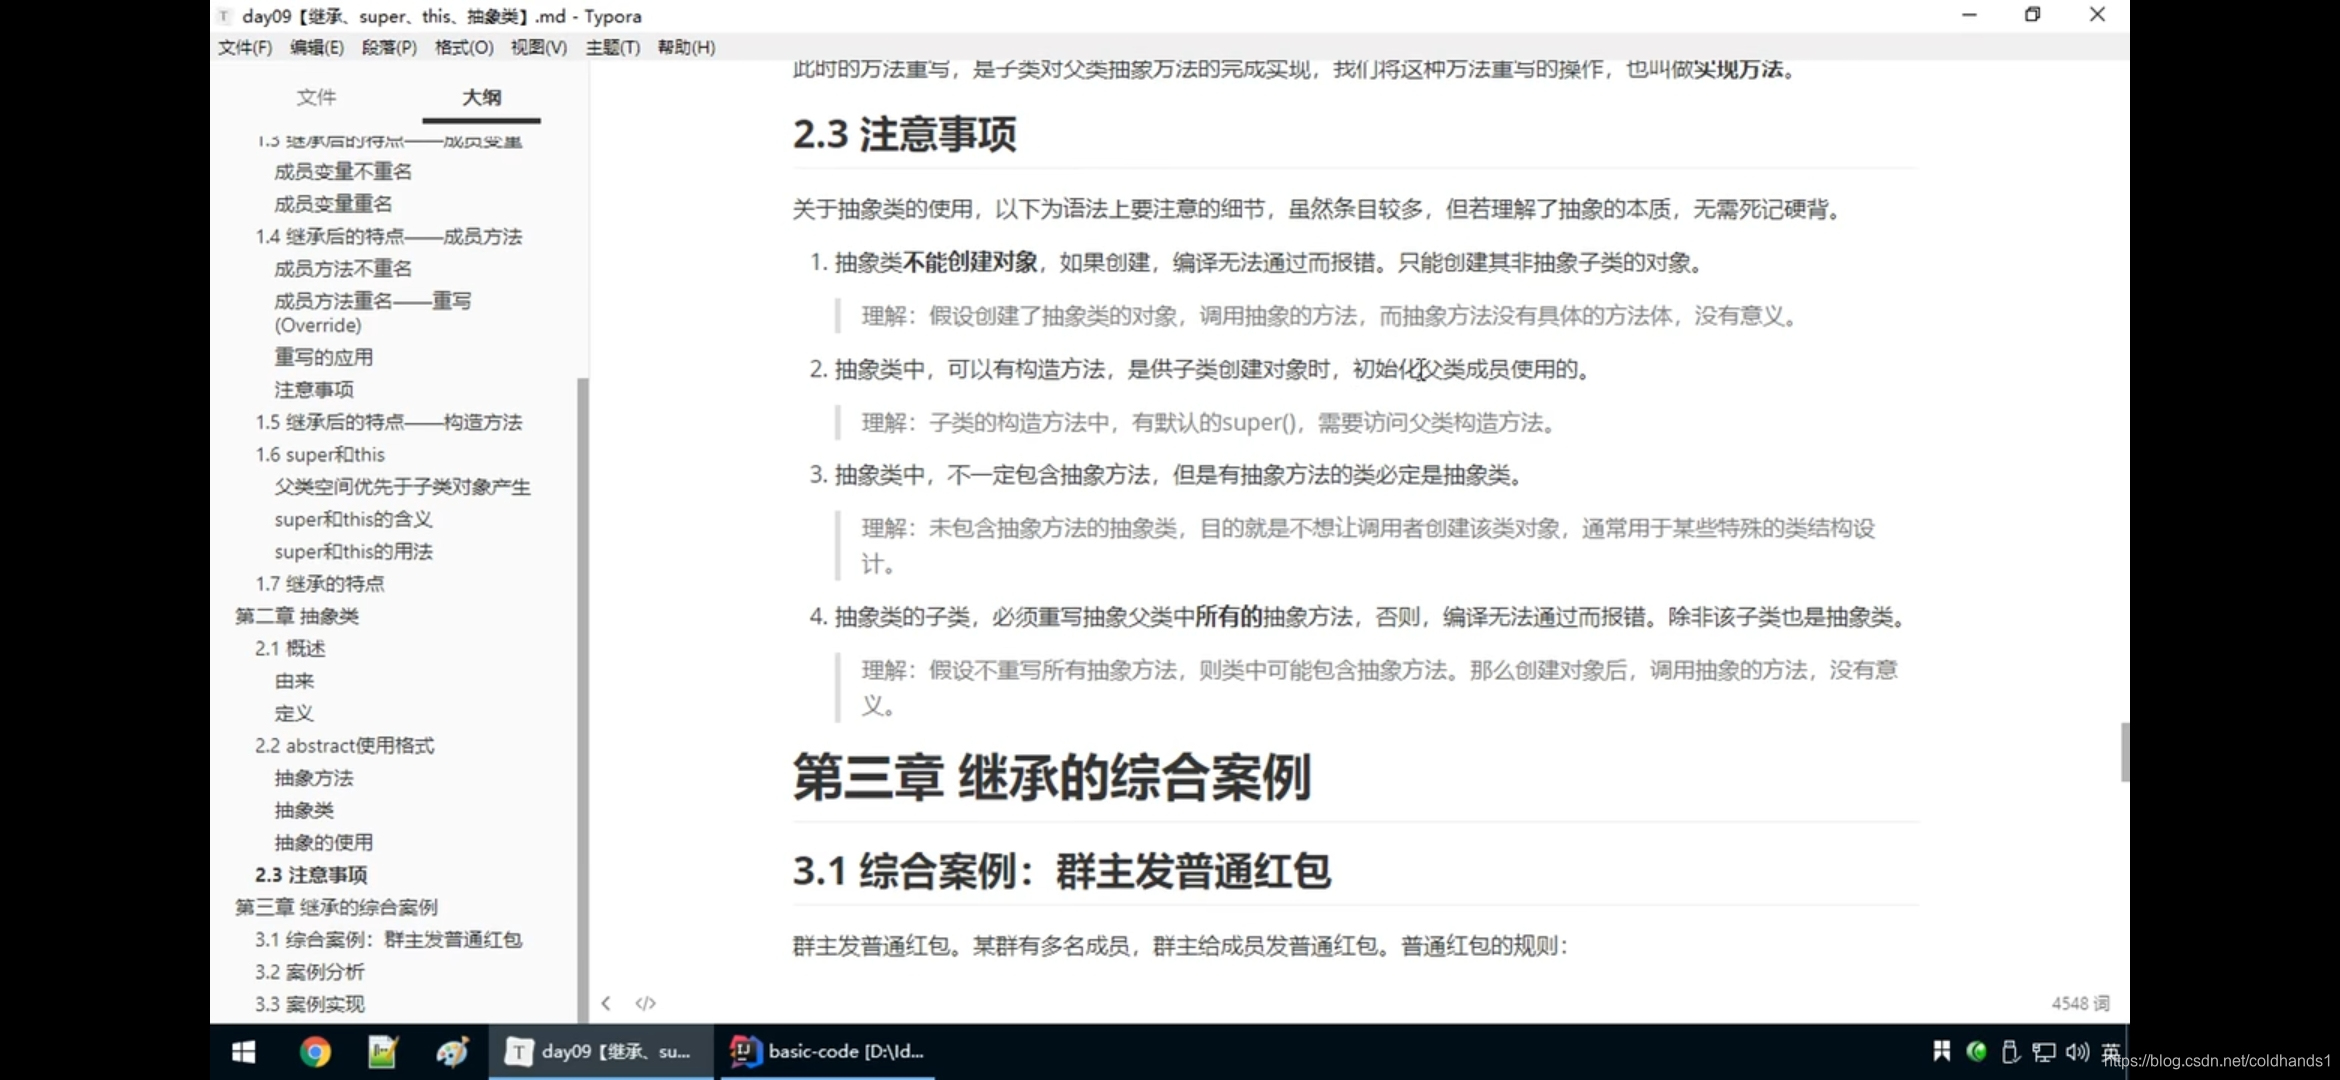The height and width of the screenshot is (1080, 2340).
Task: Open the 视图(V) menu
Action: coord(539,47)
